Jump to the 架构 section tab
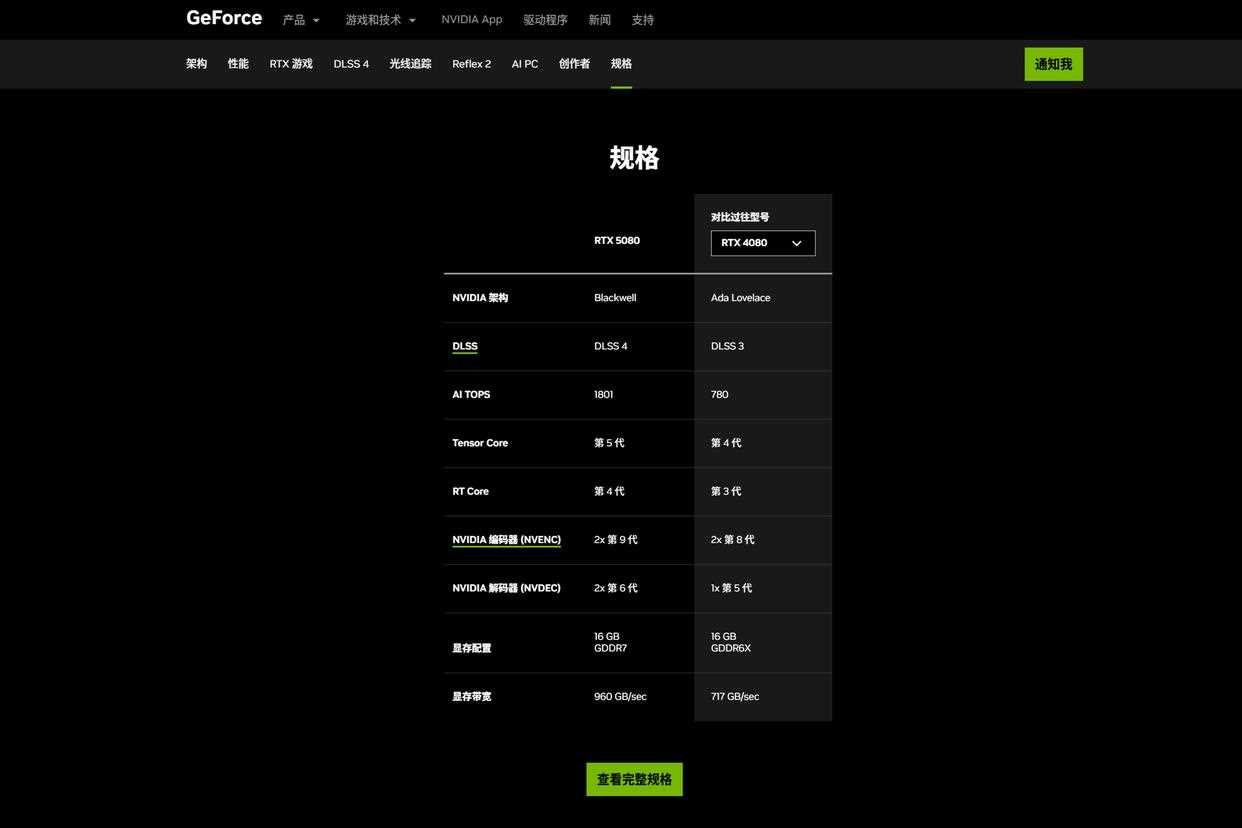 (x=196, y=64)
